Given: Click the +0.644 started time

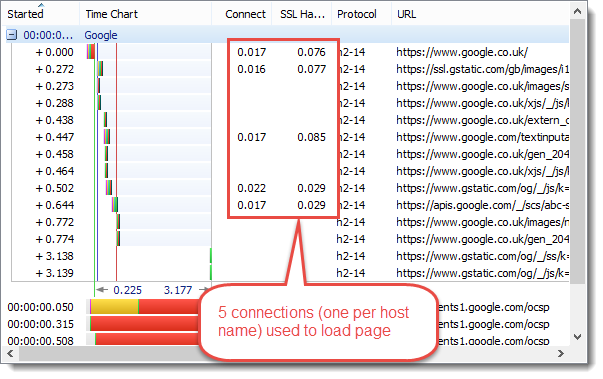Looking at the screenshot, I should pyautogui.click(x=54, y=205).
